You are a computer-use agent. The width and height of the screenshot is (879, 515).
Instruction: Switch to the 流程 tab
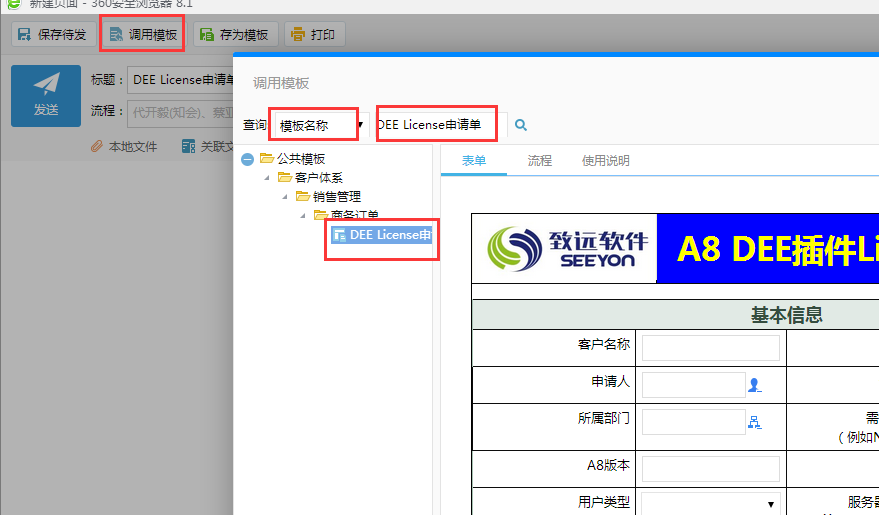click(x=539, y=161)
